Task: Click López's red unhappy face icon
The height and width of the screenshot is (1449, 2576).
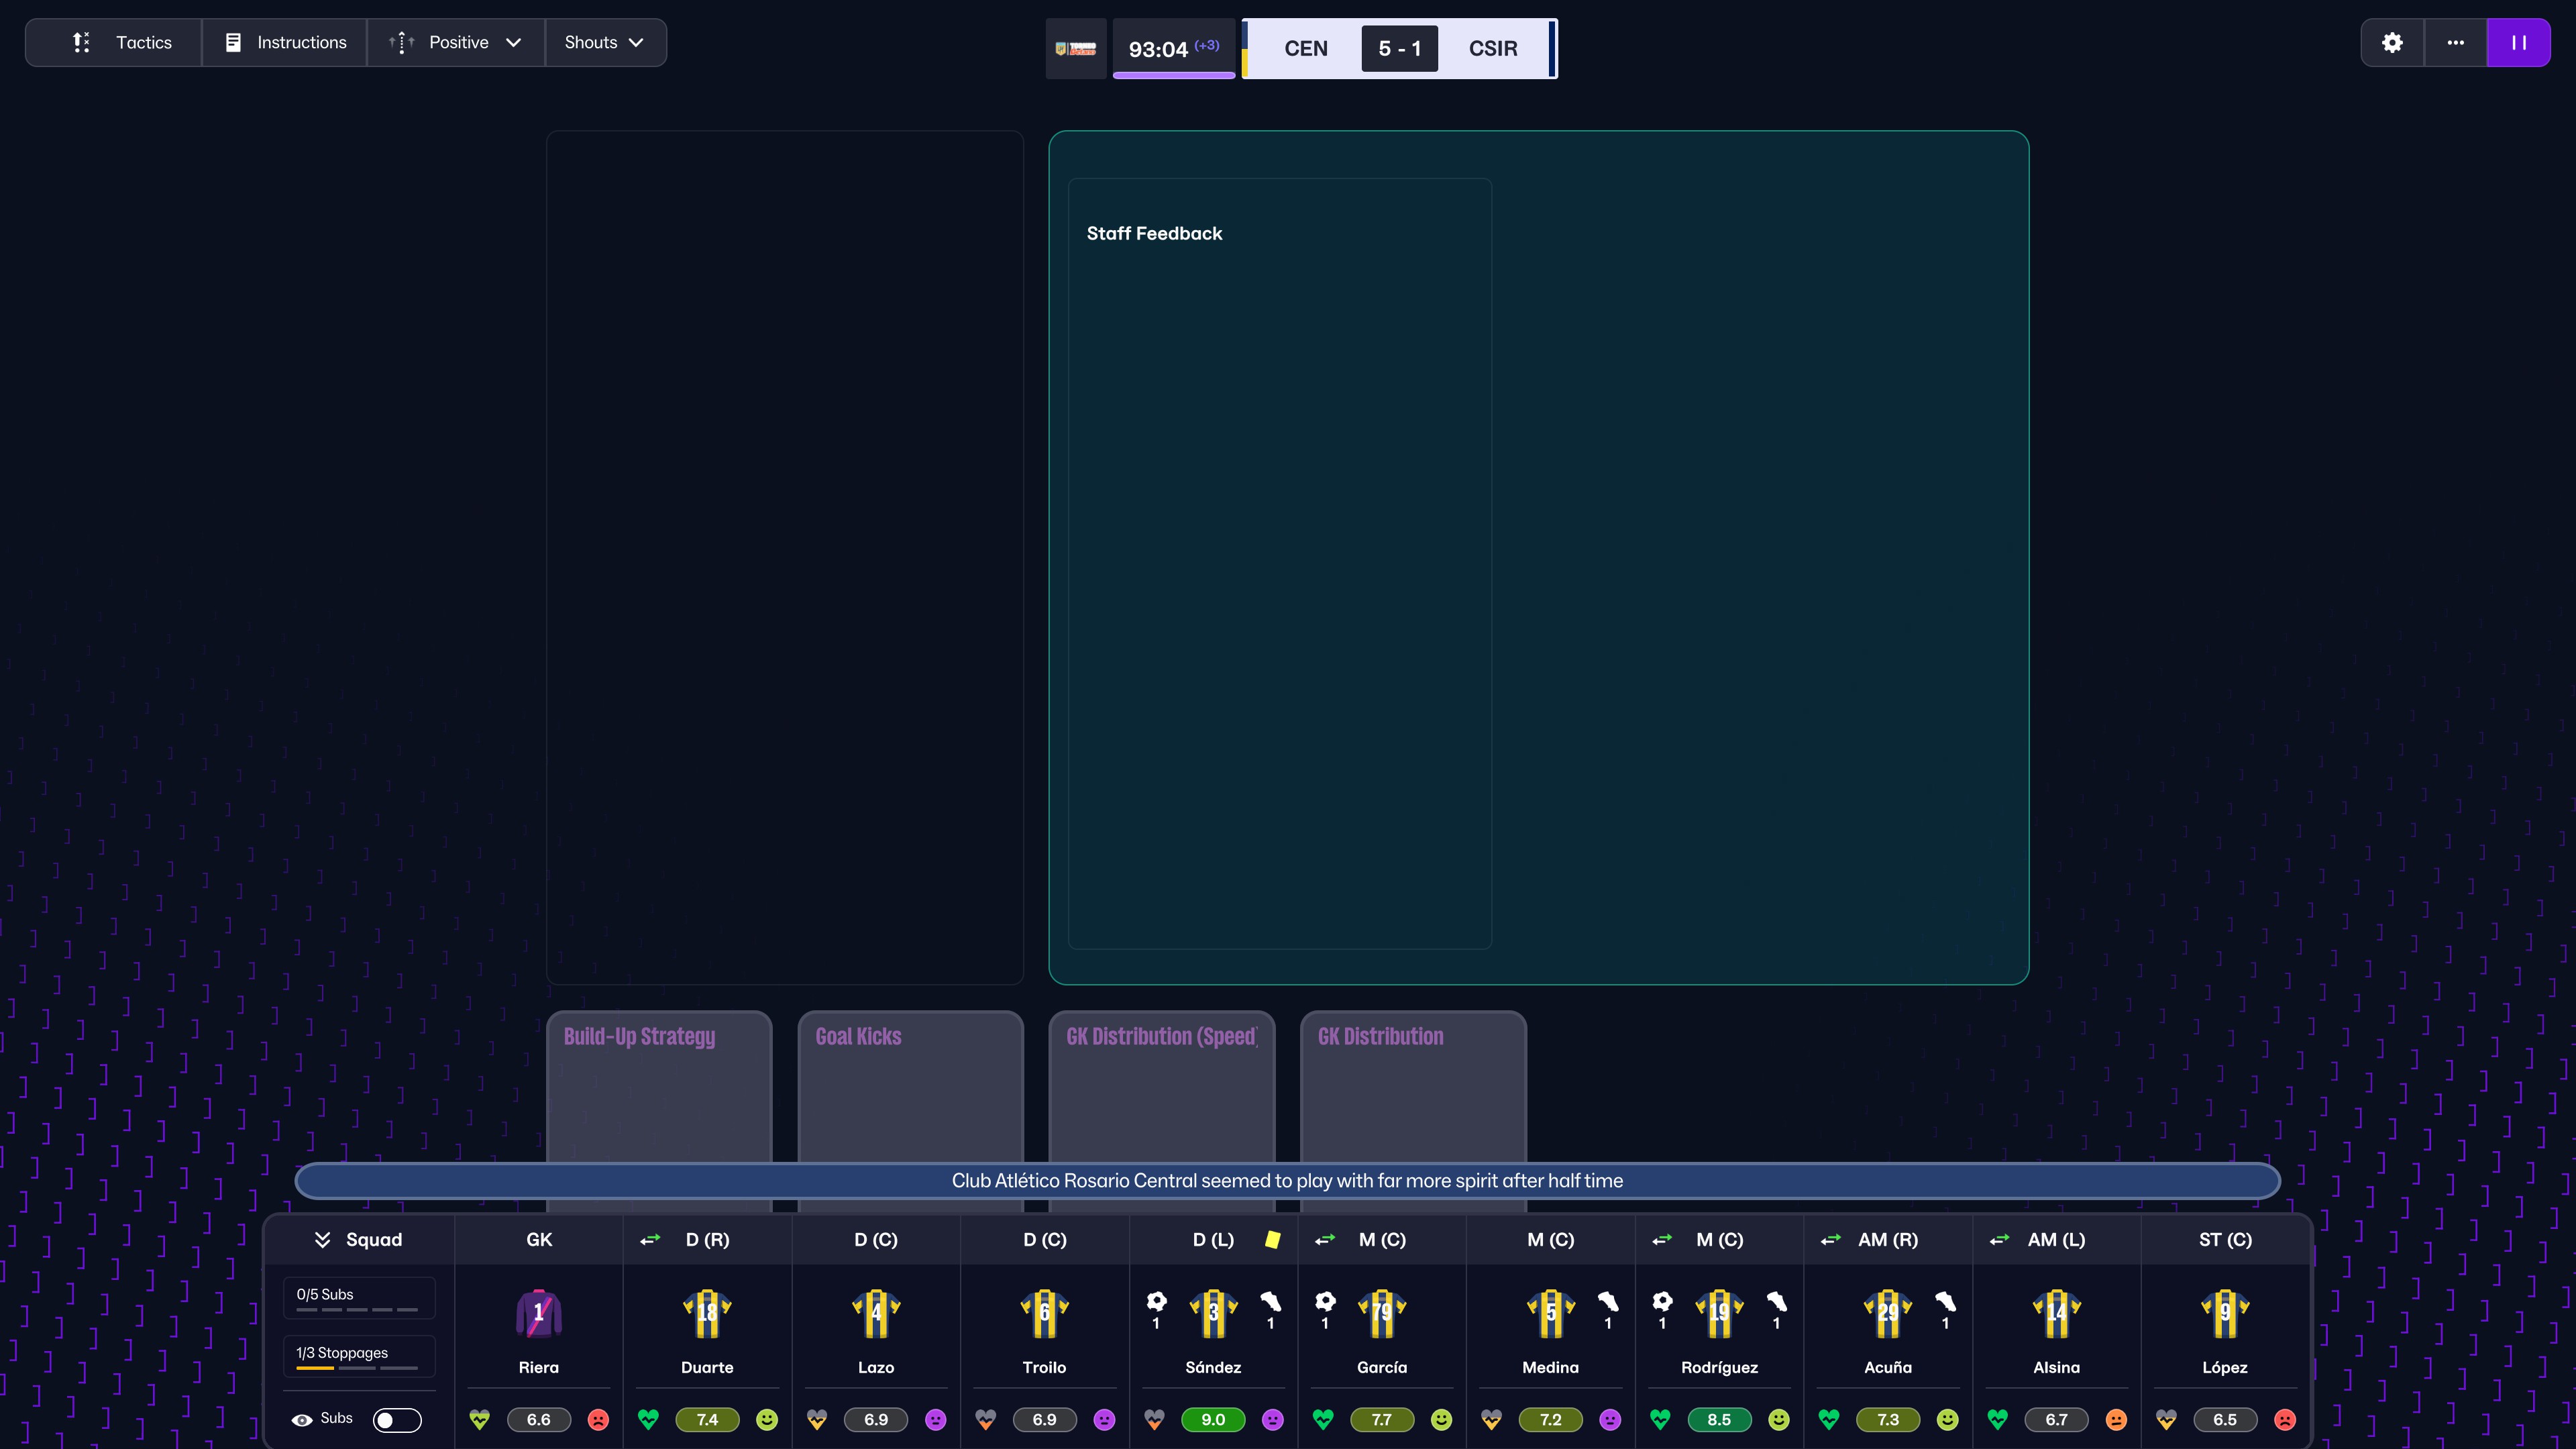Action: (2284, 1419)
